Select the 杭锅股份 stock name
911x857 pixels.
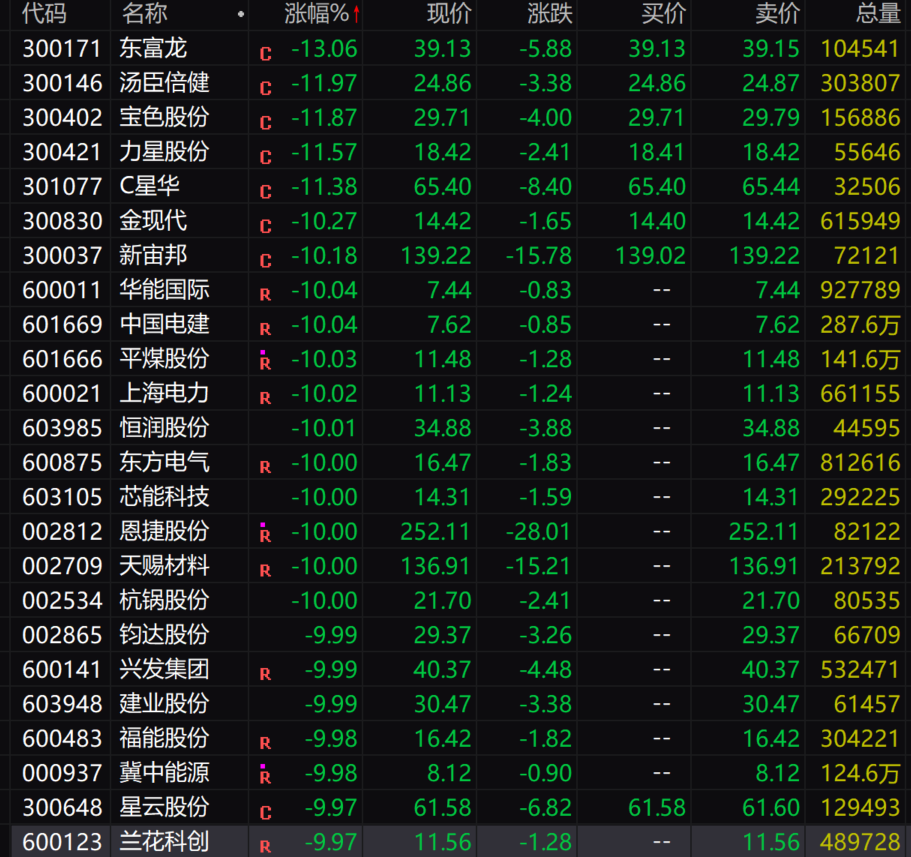coord(164,600)
